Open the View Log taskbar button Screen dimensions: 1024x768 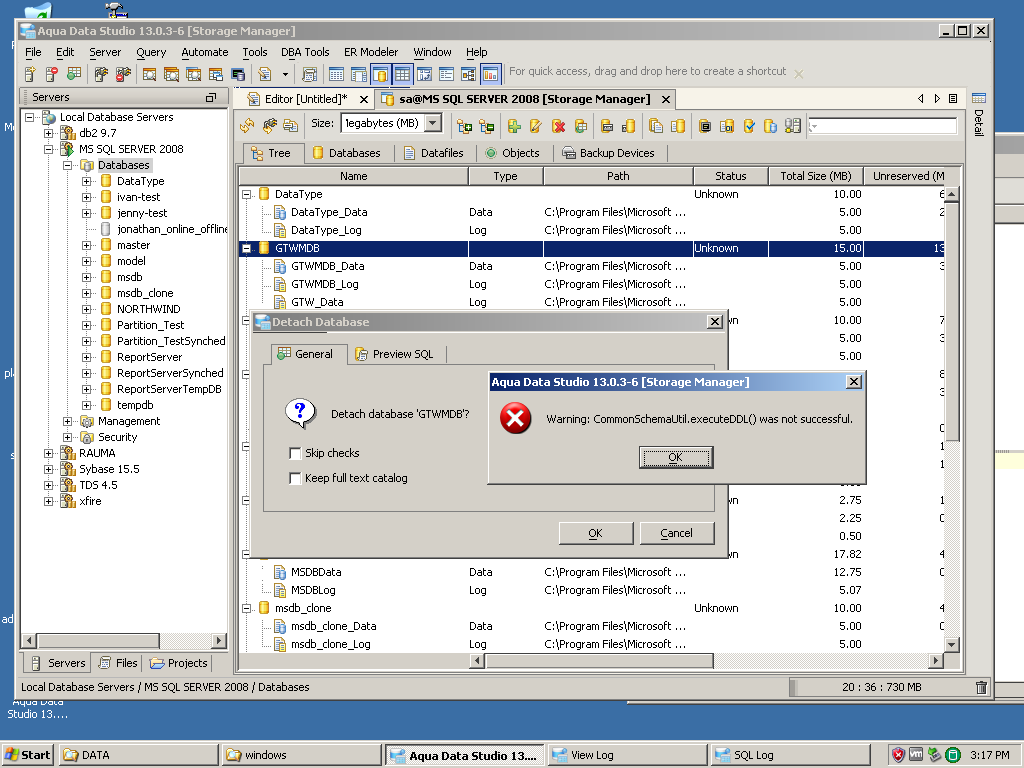627,755
